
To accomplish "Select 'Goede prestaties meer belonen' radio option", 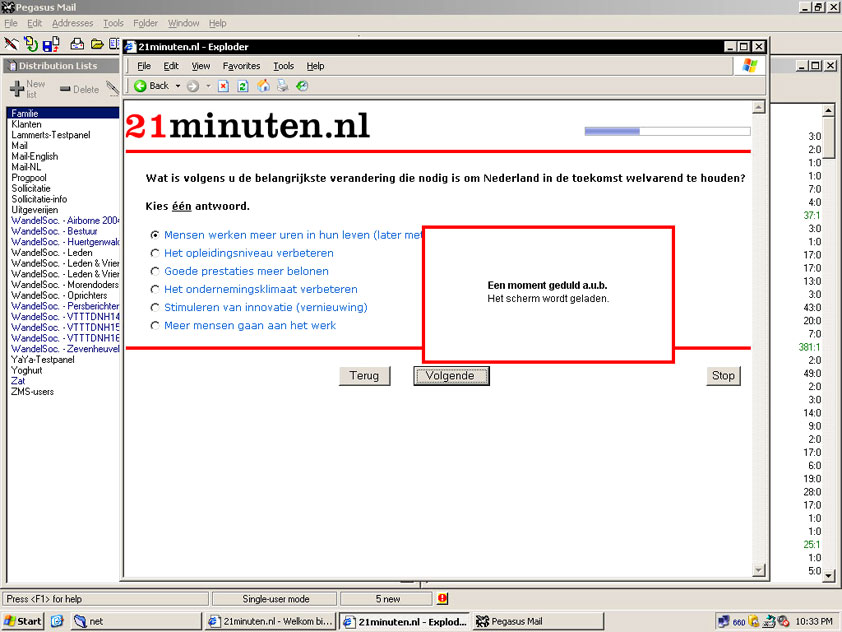I will coord(155,271).
